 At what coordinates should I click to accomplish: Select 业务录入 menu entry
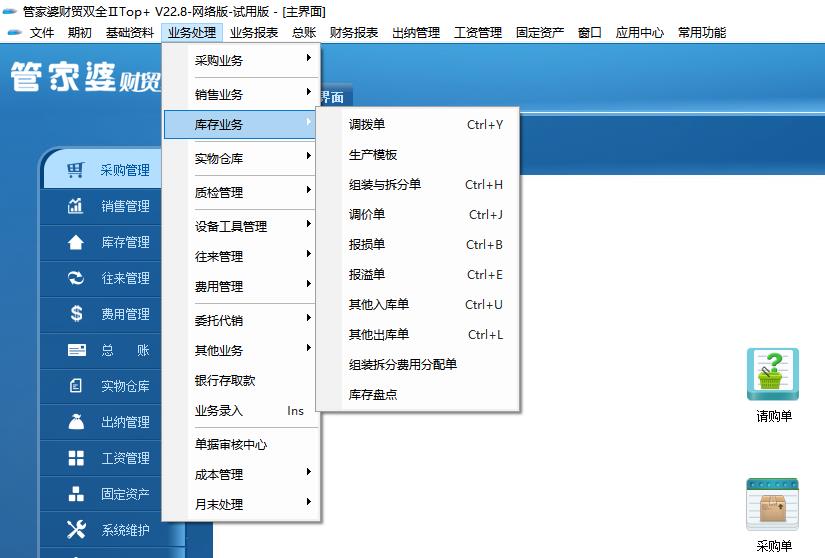click(x=241, y=411)
